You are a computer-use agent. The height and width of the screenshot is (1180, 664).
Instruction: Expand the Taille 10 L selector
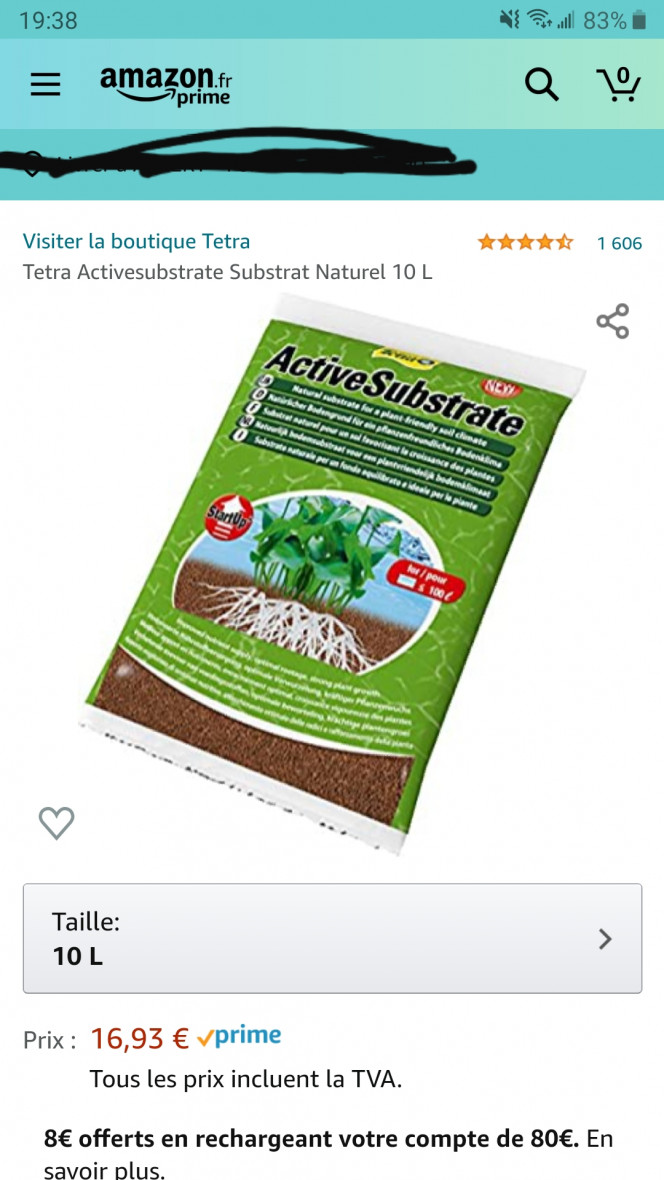332,938
